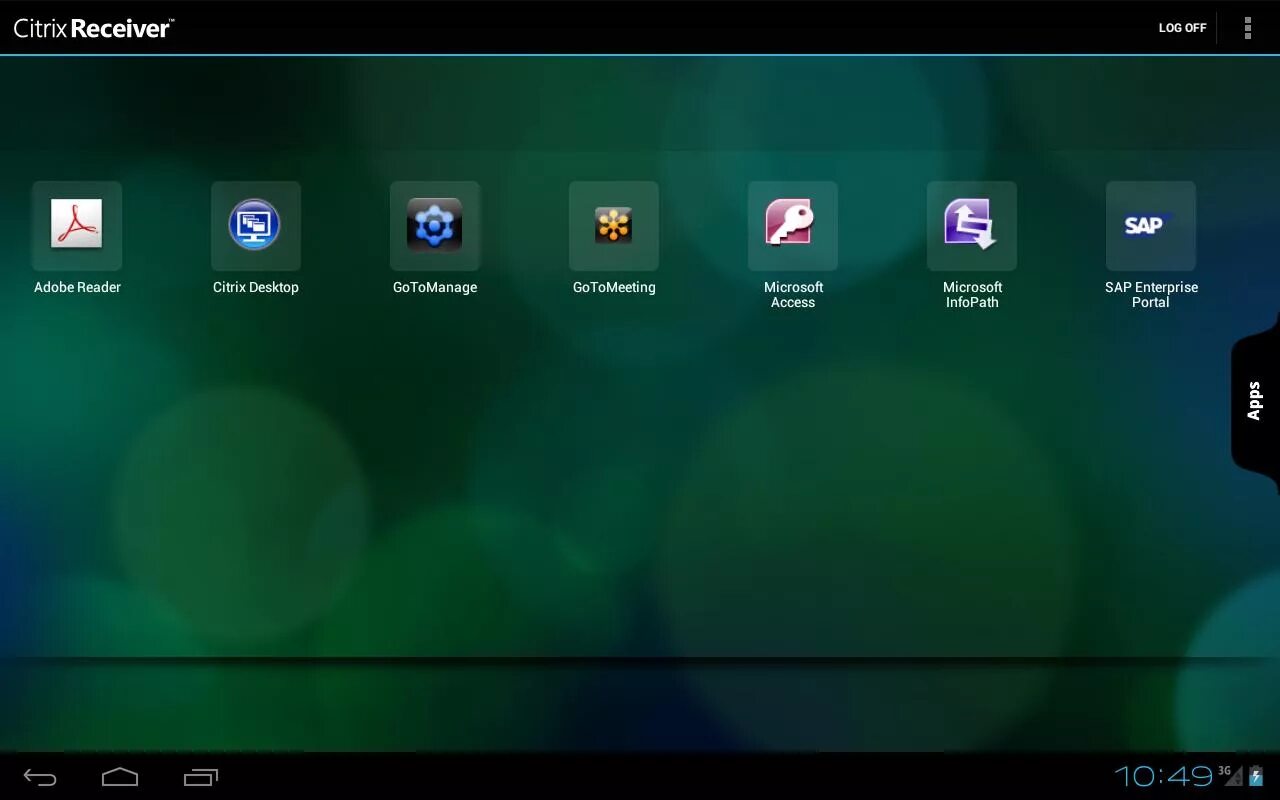This screenshot has height=800, width=1280.
Task: Select the "SAP Enterprise Portal" label text
Action: 1151,295
